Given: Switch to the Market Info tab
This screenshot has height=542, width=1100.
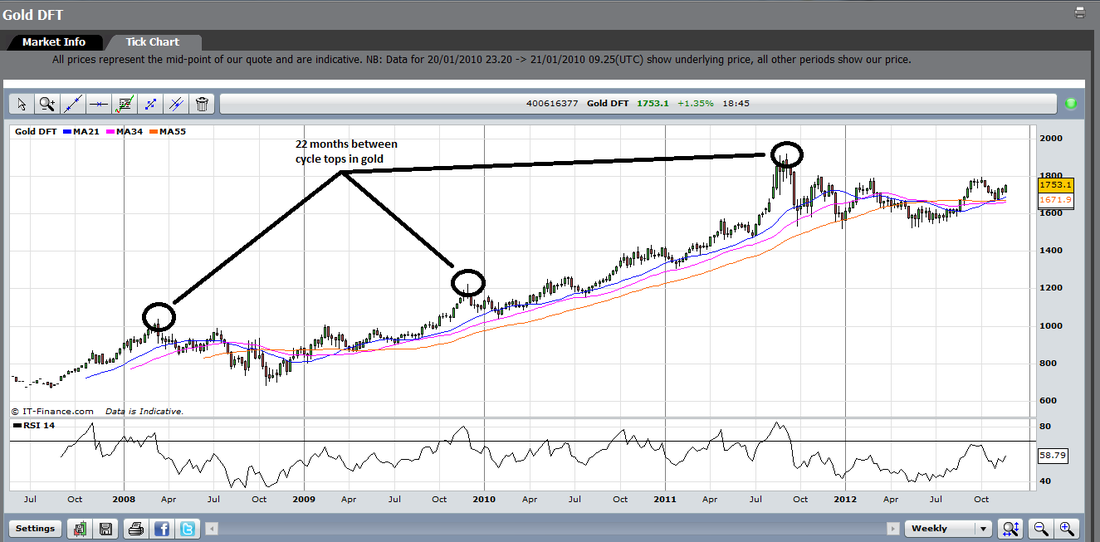Looking at the screenshot, I should point(54,42).
